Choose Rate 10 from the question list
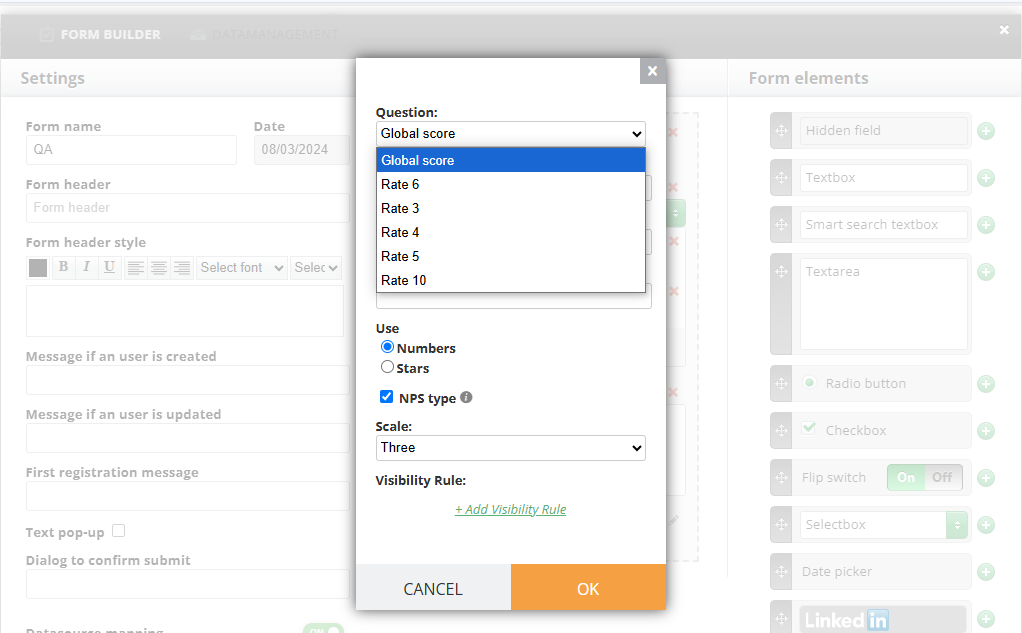 click(510, 280)
